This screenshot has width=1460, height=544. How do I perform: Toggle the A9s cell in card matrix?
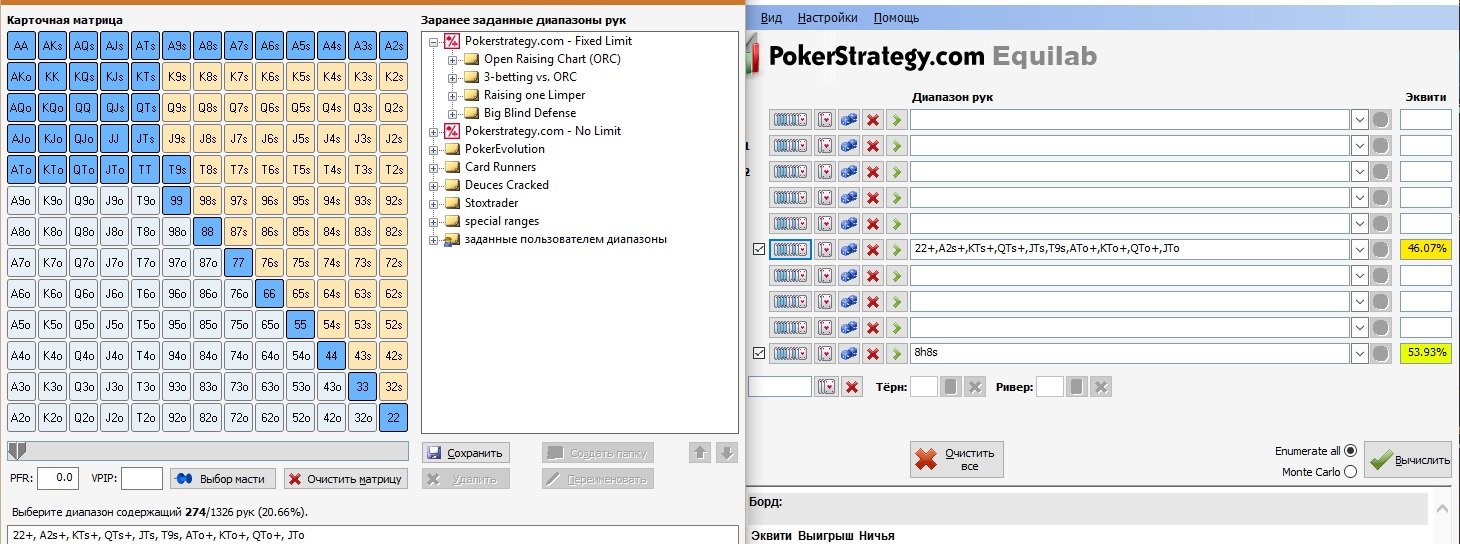[x=176, y=45]
